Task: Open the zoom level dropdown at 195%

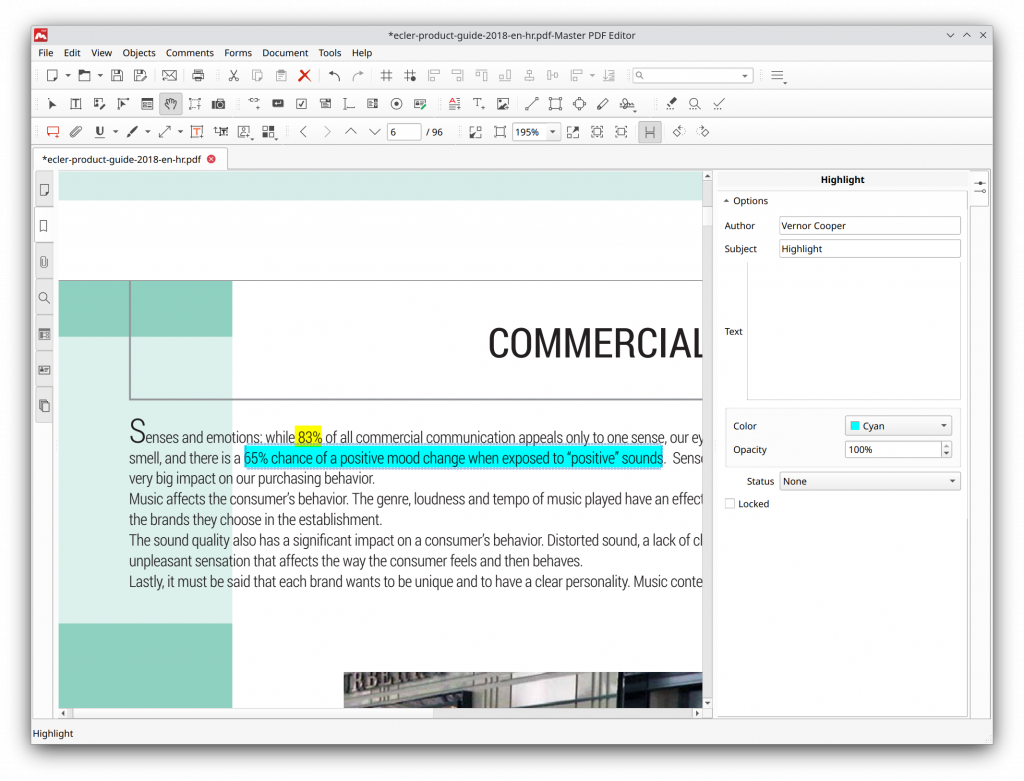Action: pyautogui.click(x=552, y=132)
